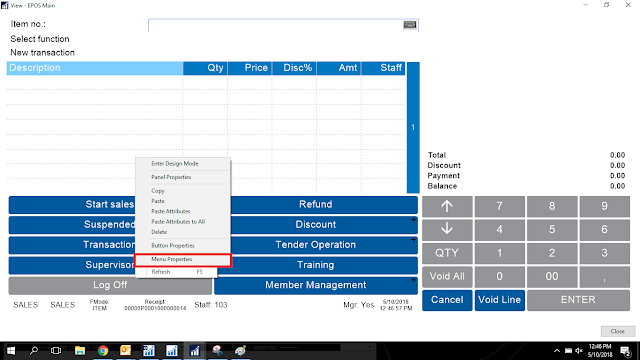Open the notification center icon

626,351
